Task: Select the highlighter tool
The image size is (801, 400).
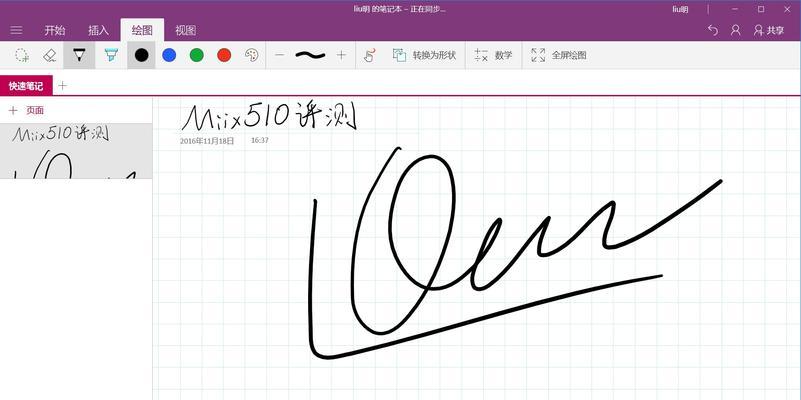Action: click(x=111, y=55)
